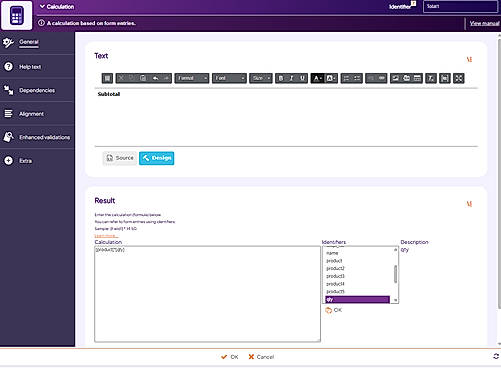Toggle underline formatting in text editor
Screen dimensions: 501x368
(x=302, y=78)
